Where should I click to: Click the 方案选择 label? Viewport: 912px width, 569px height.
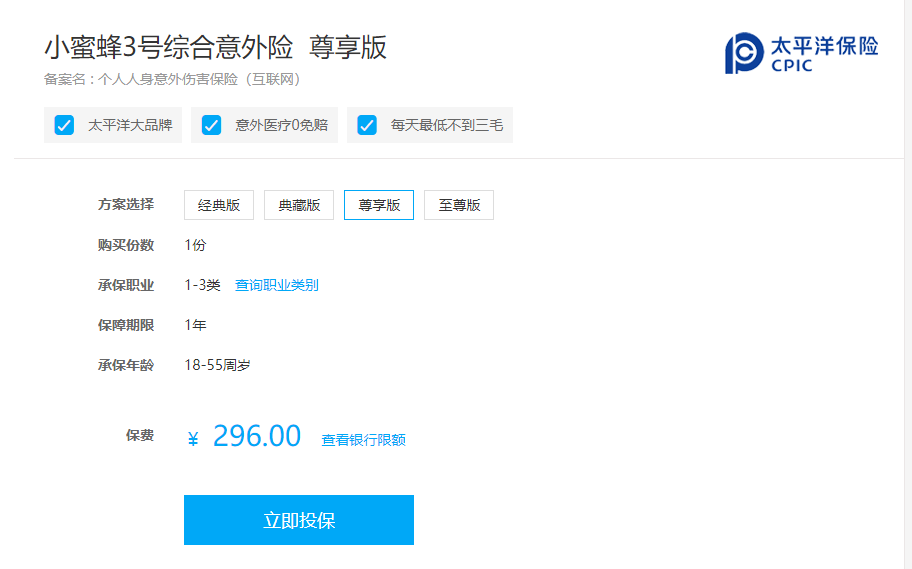pos(126,205)
